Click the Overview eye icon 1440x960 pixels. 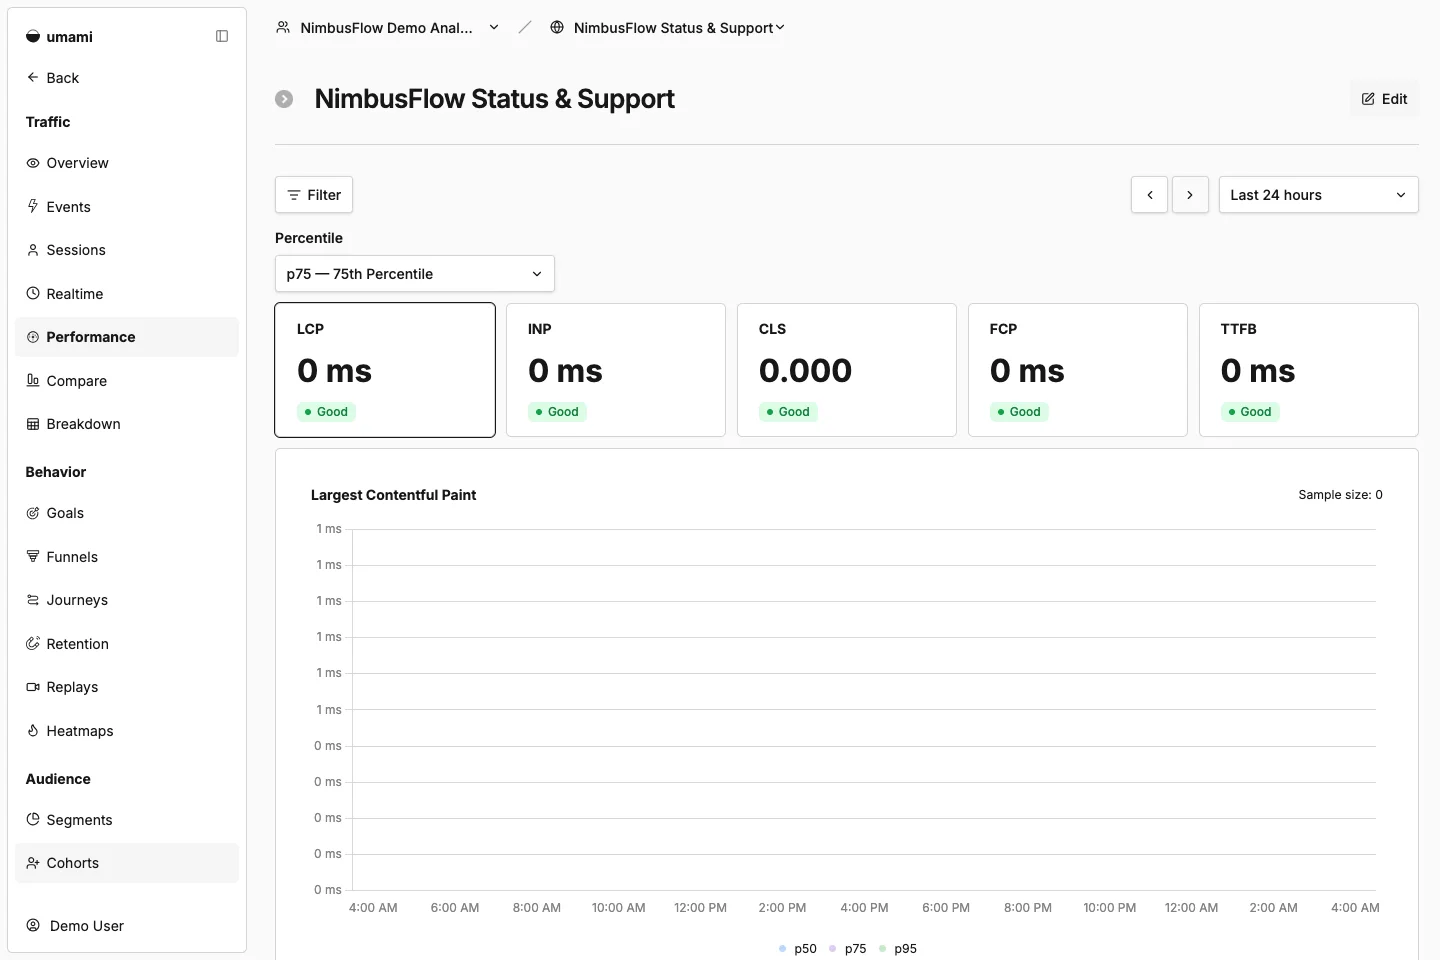(x=33, y=163)
